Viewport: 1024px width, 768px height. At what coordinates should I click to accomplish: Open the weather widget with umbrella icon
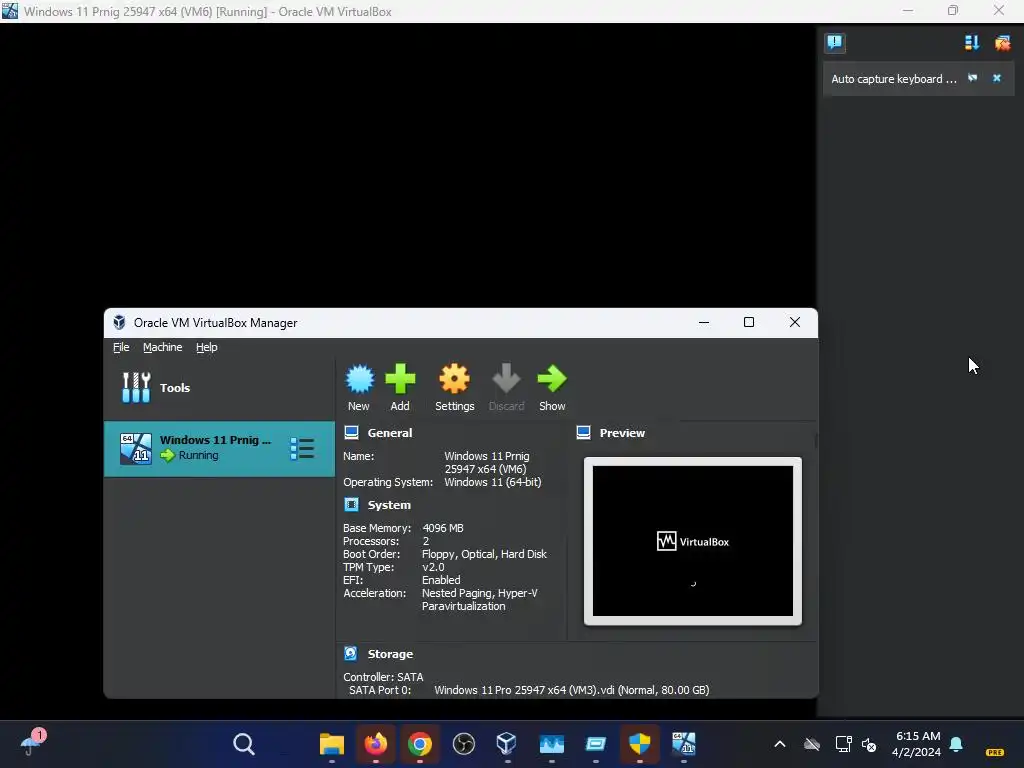pos(33,743)
